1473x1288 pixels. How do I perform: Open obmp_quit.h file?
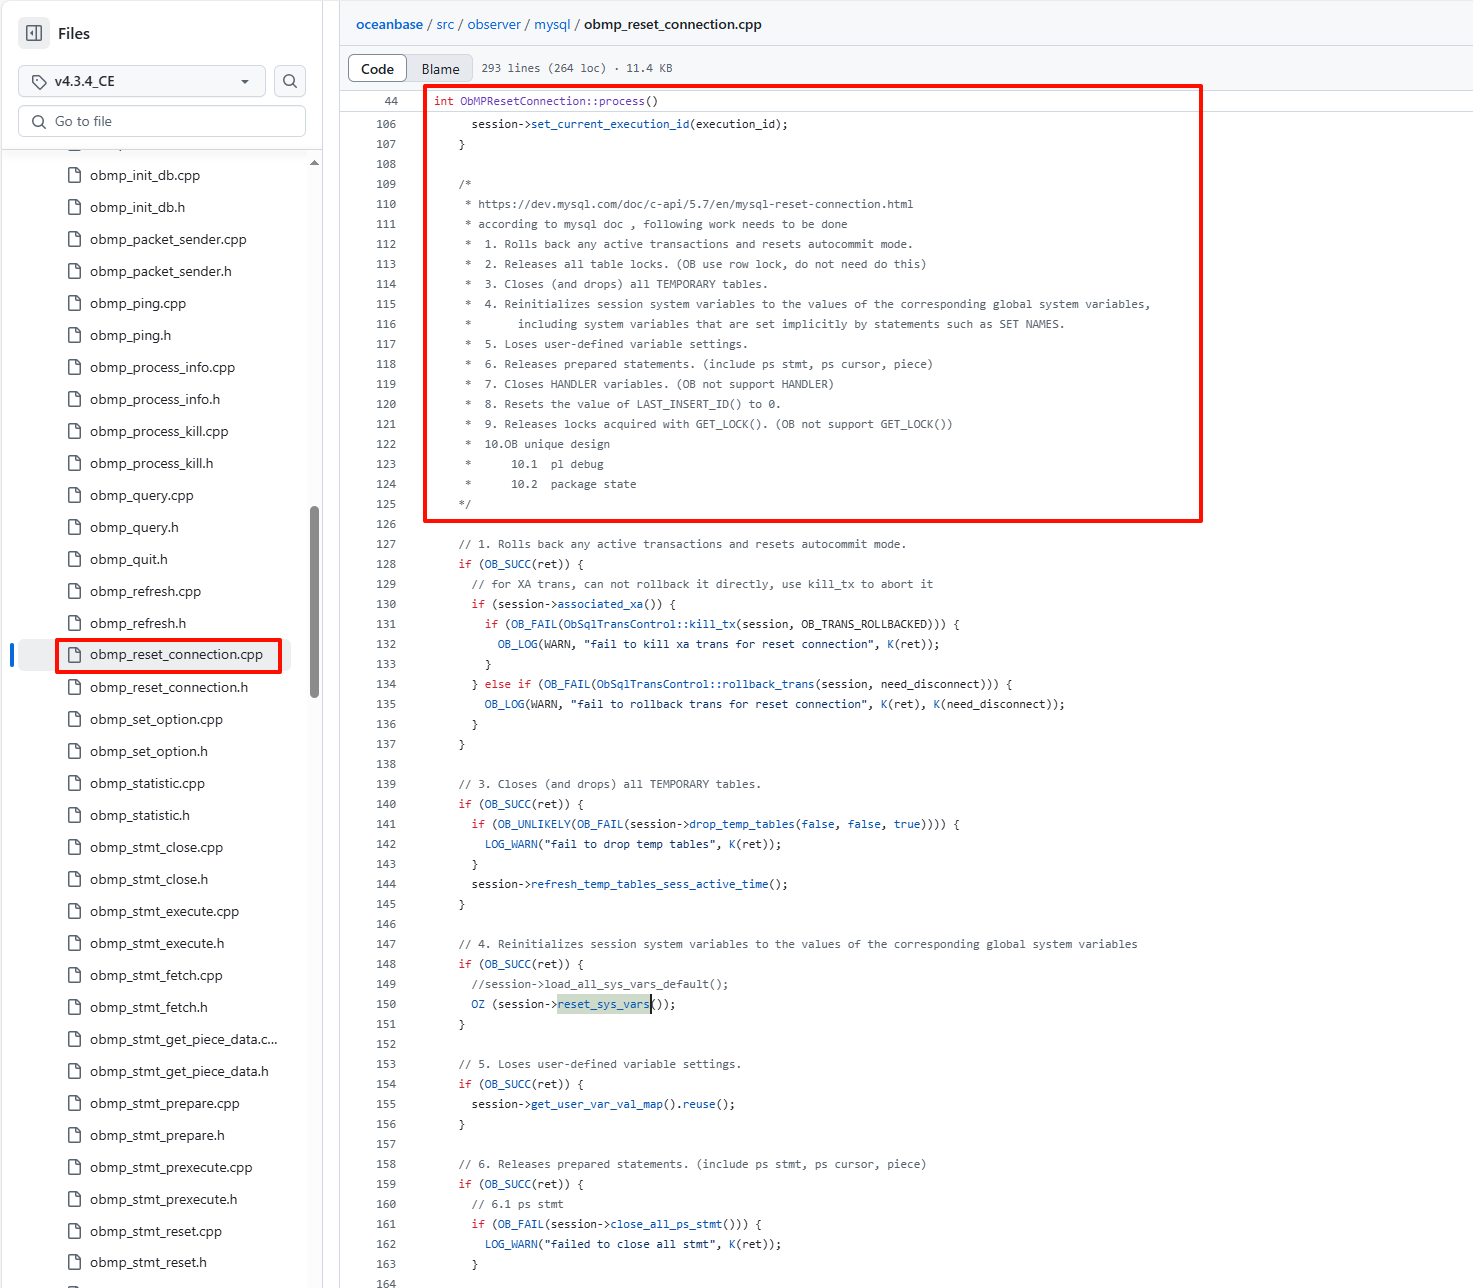pos(129,559)
